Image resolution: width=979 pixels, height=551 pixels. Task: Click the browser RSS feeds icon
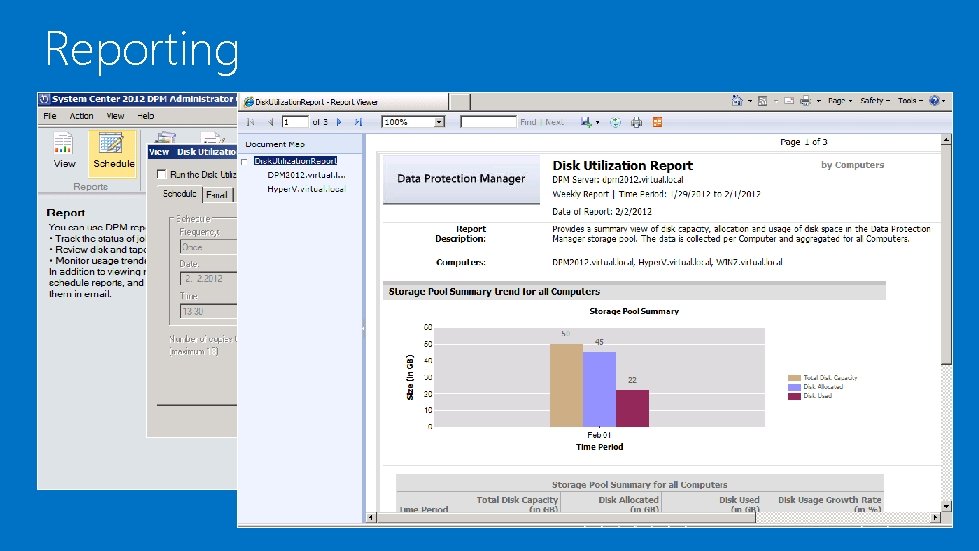[x=762, y=100]
